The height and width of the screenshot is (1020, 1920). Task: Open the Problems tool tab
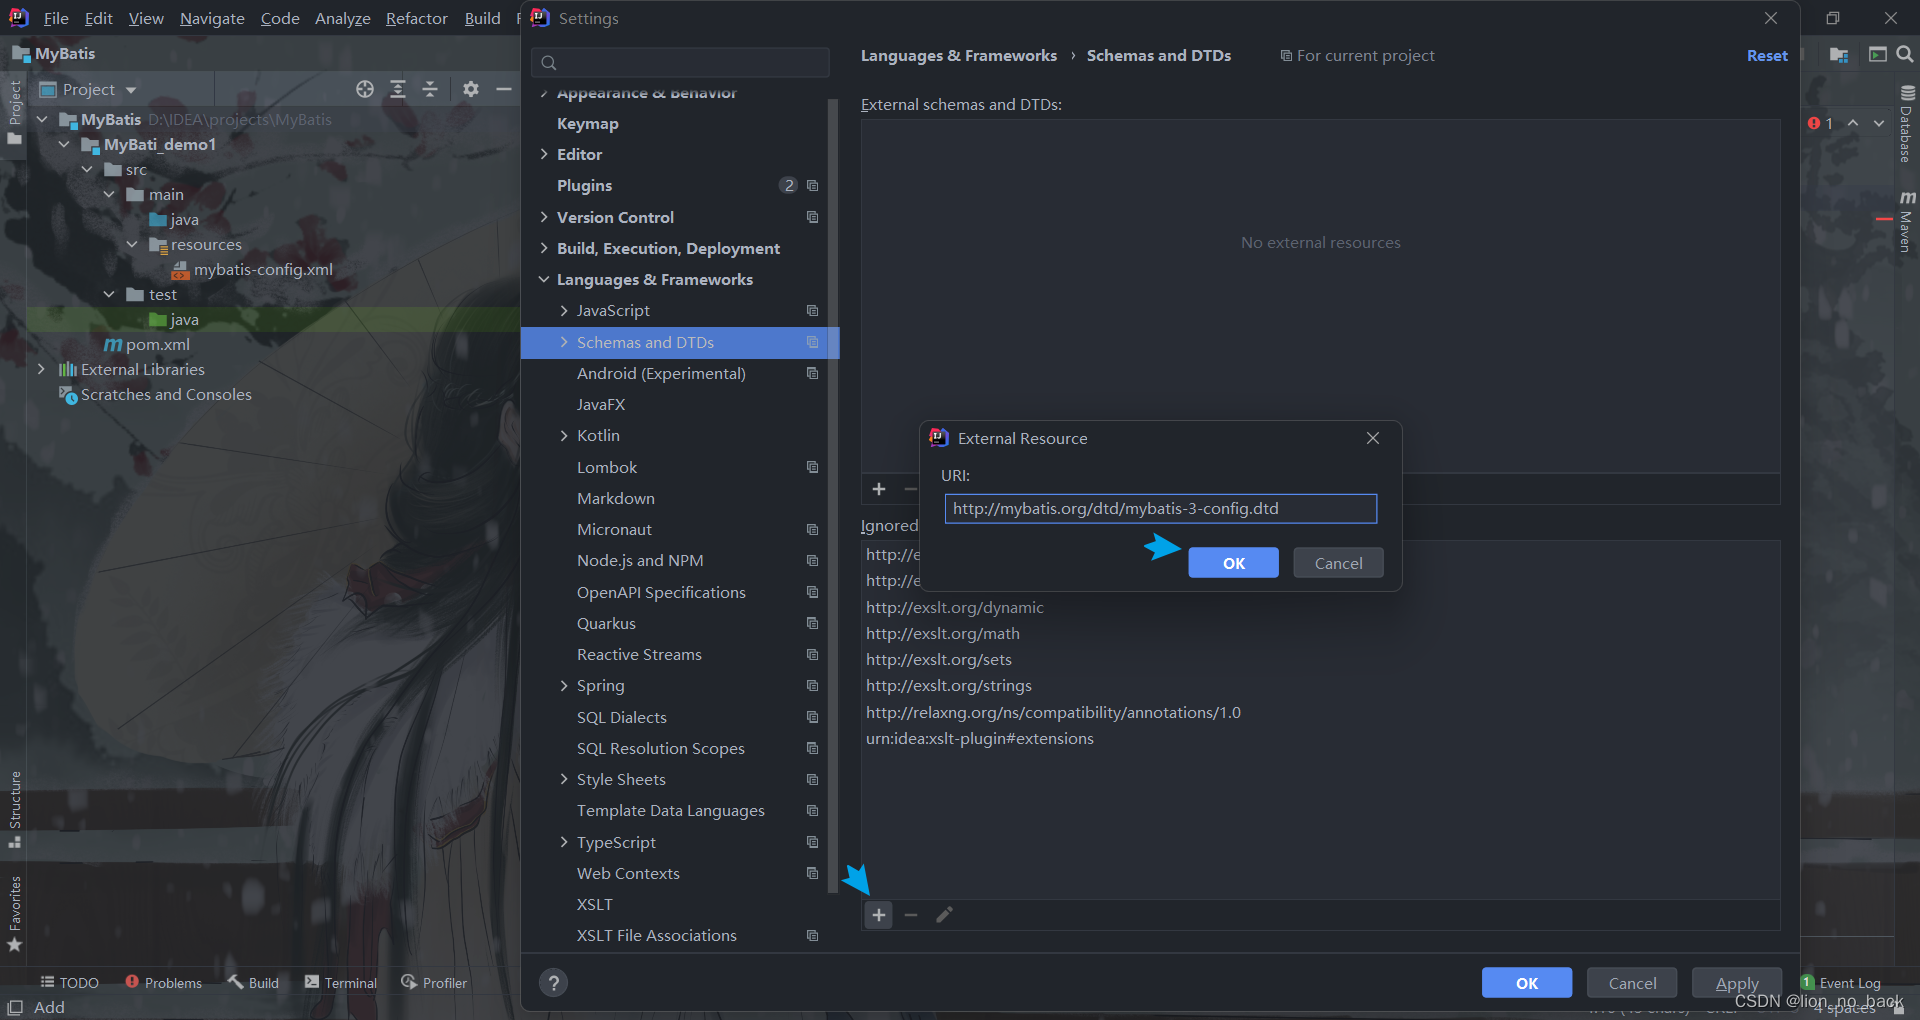[x=163, y=983]
